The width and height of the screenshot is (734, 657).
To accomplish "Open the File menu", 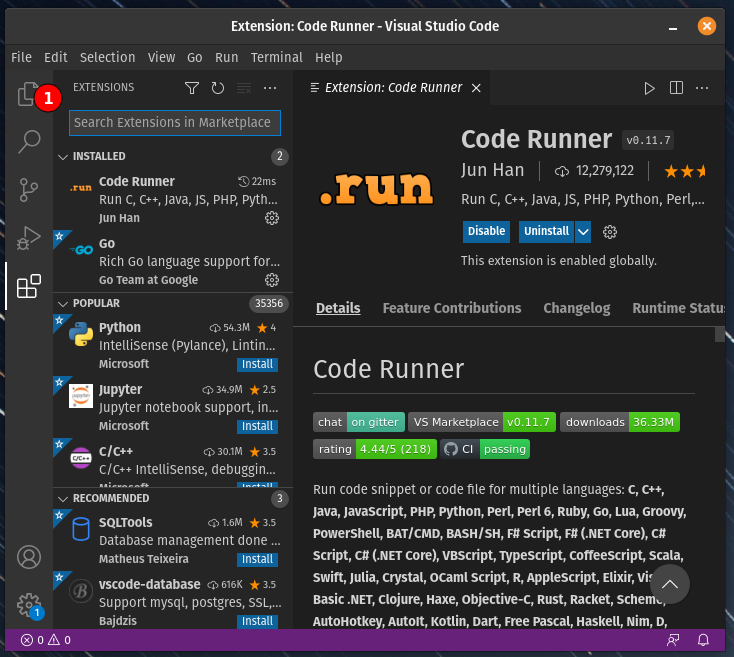I will [x=22, y=57].
